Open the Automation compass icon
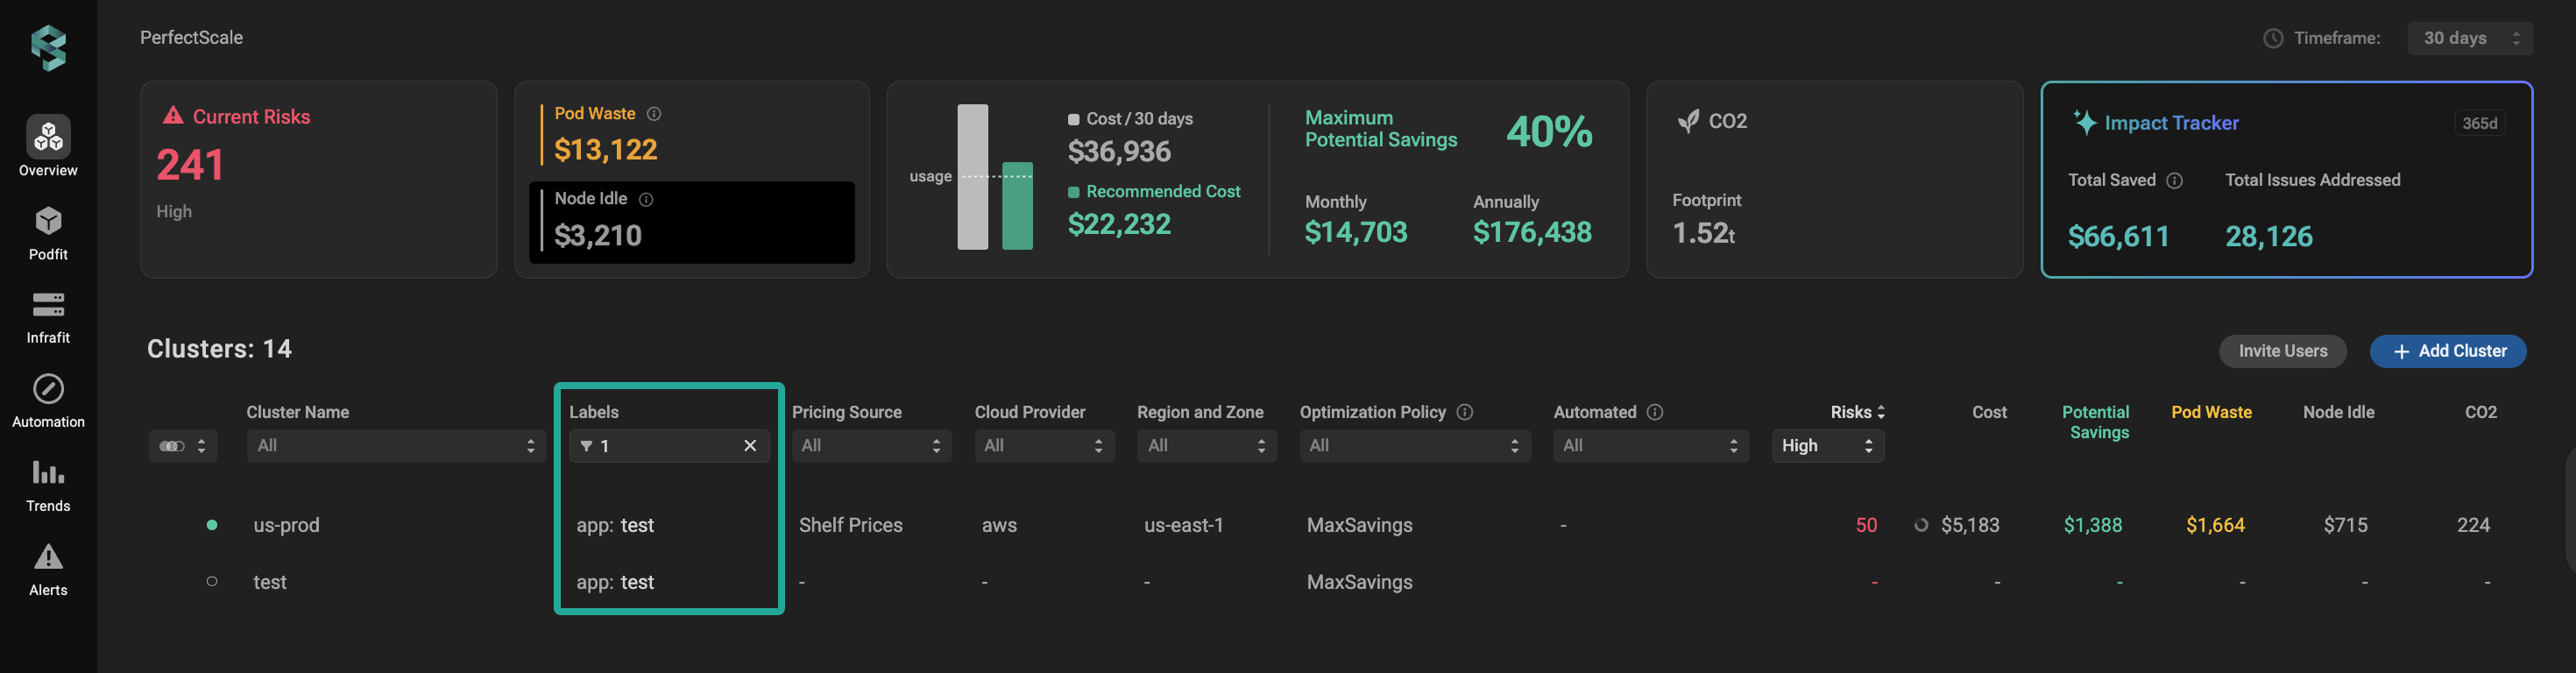Viewport: 2576px width, 673px height. point(48,389)
